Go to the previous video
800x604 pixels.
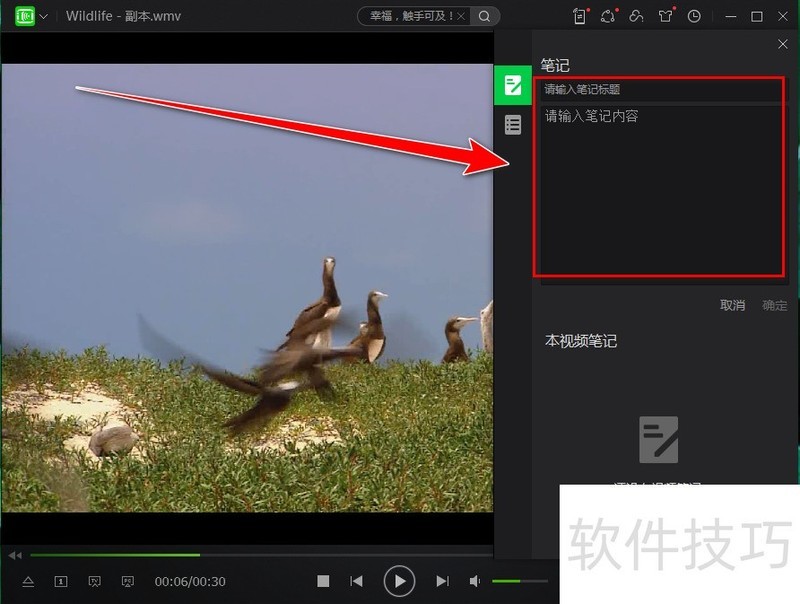click(356, 581)
